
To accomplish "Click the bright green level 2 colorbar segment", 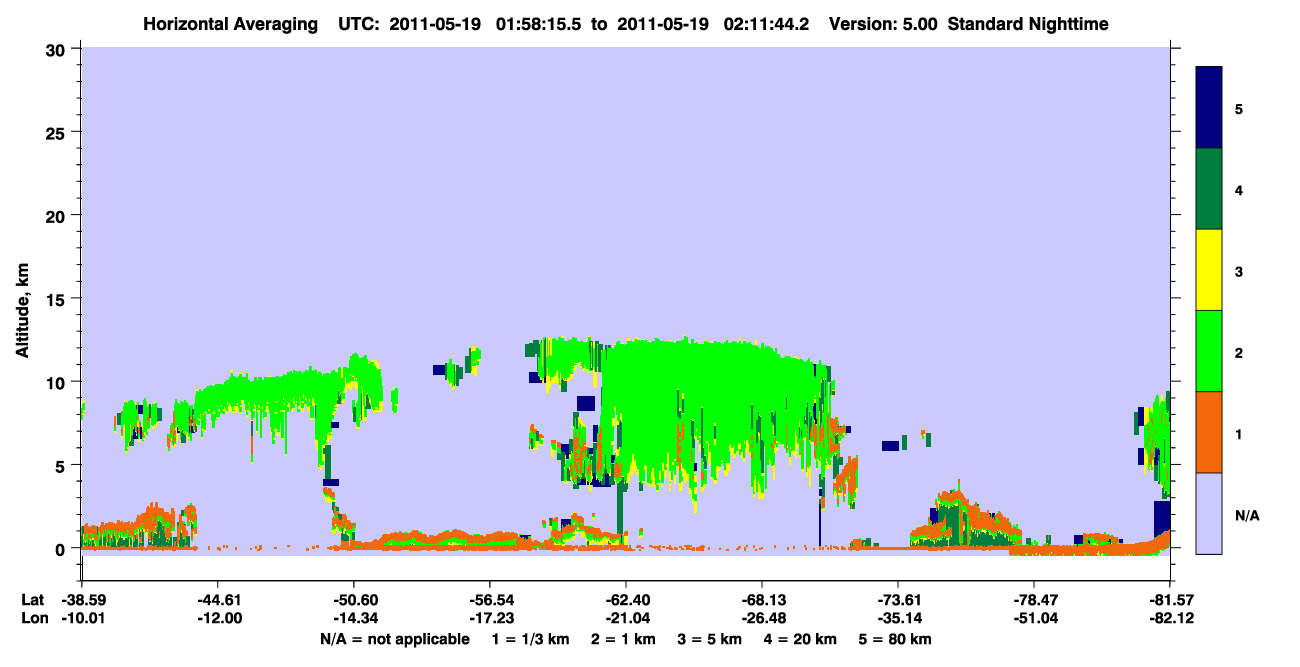I will (x=1209, y=351).
